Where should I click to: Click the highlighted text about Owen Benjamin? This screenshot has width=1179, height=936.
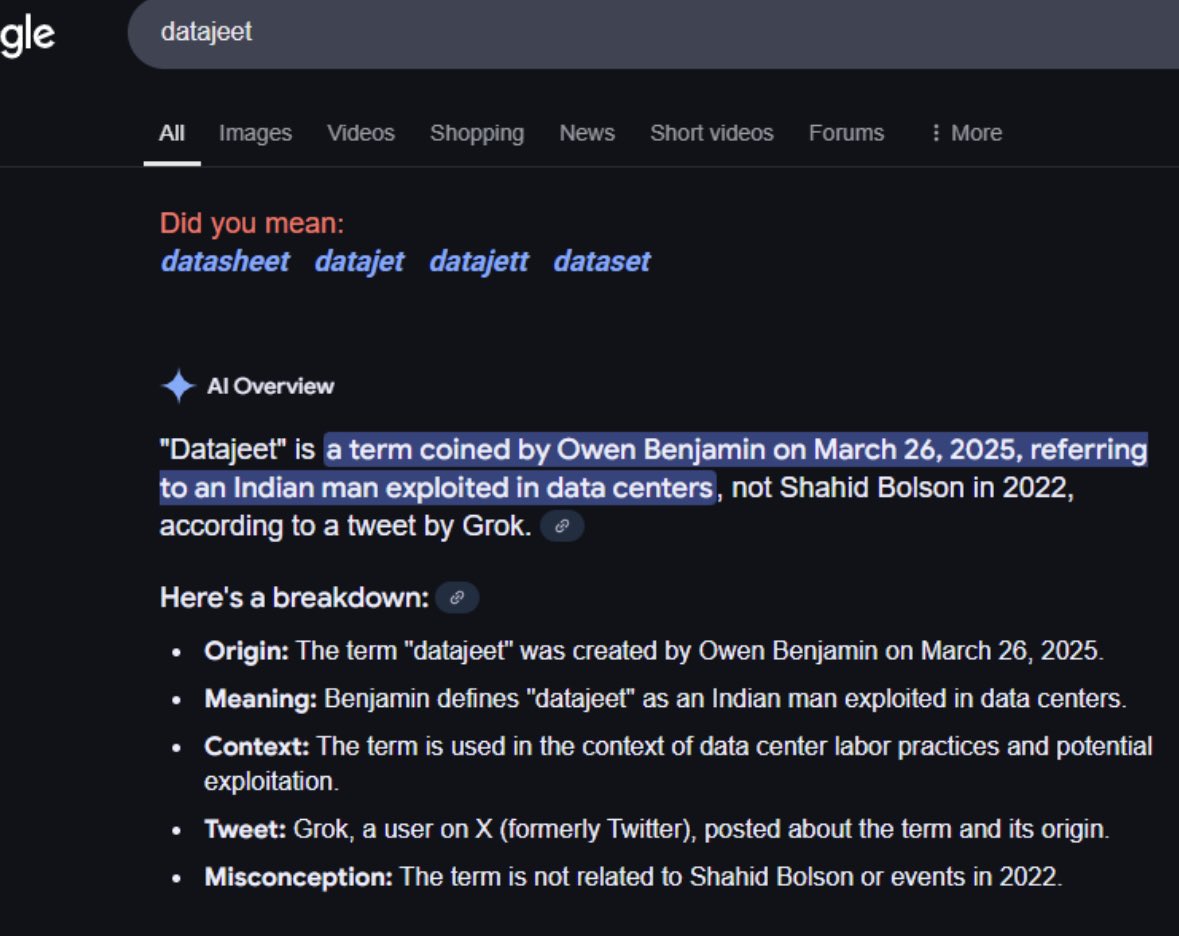pos(653,468)
